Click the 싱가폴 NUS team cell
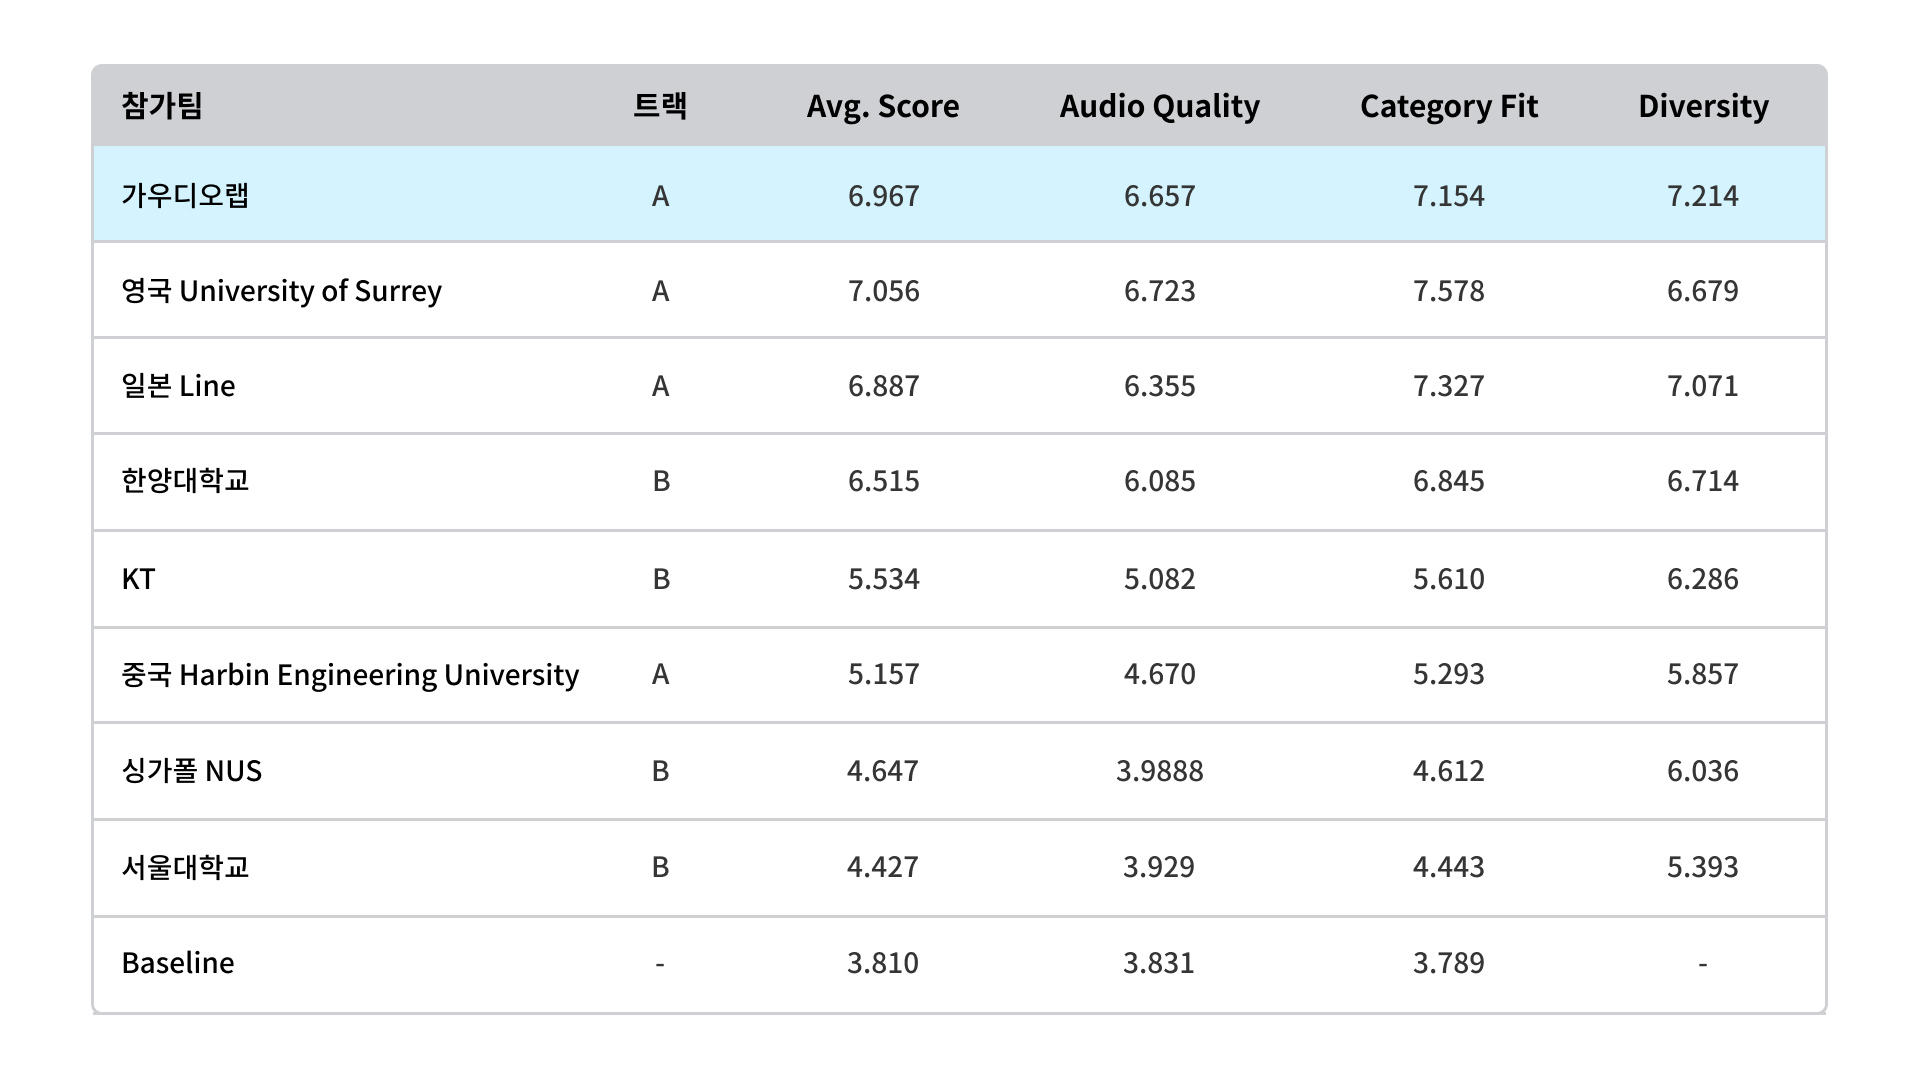The height and width of the screenshot is (1080, 1920). pyautogui.click(x=191, y=771)
